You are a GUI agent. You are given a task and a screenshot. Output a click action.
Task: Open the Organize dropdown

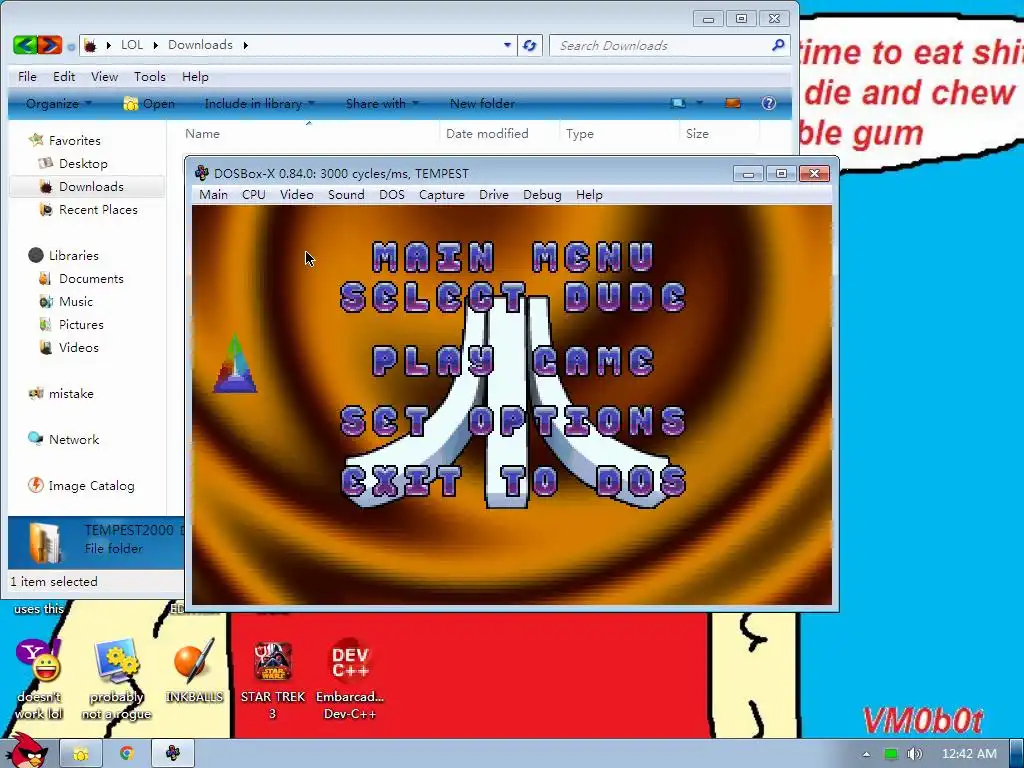(x=59, y=103)
